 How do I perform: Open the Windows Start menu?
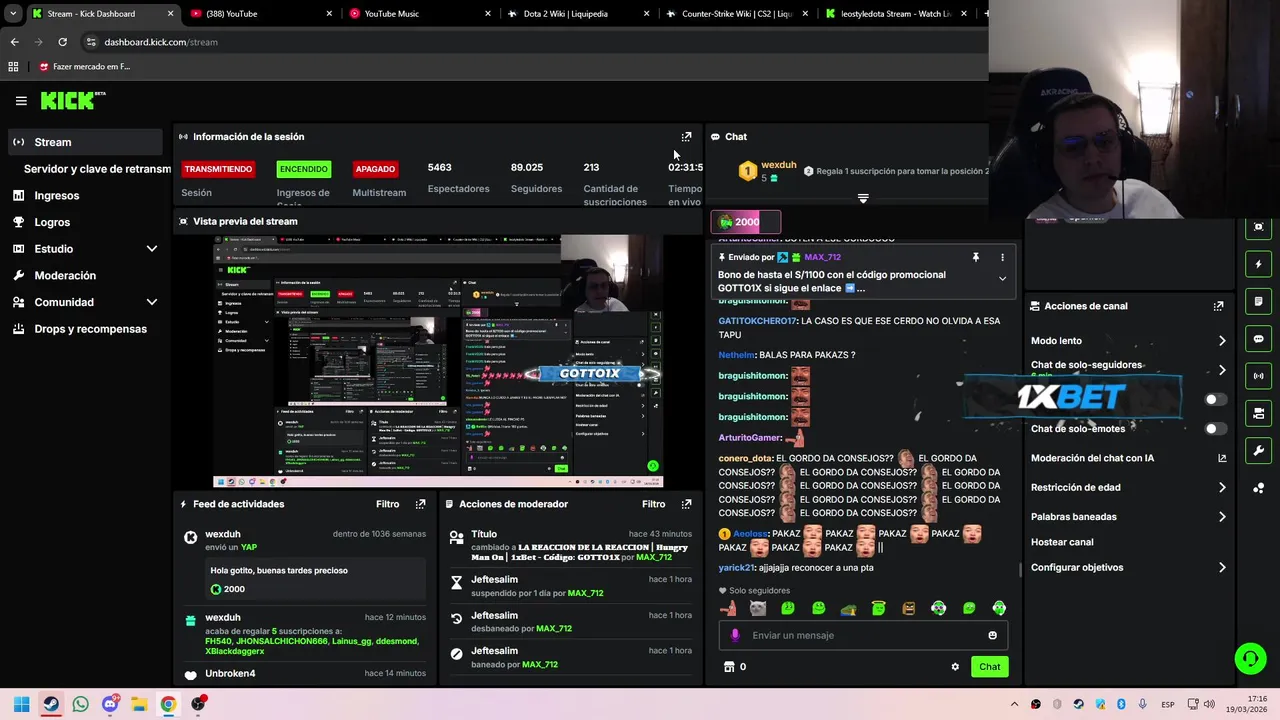pos(21,704)
